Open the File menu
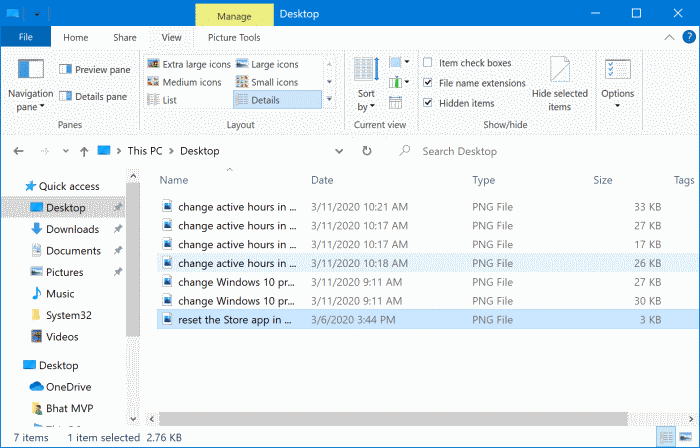 [x=25, y=37]
